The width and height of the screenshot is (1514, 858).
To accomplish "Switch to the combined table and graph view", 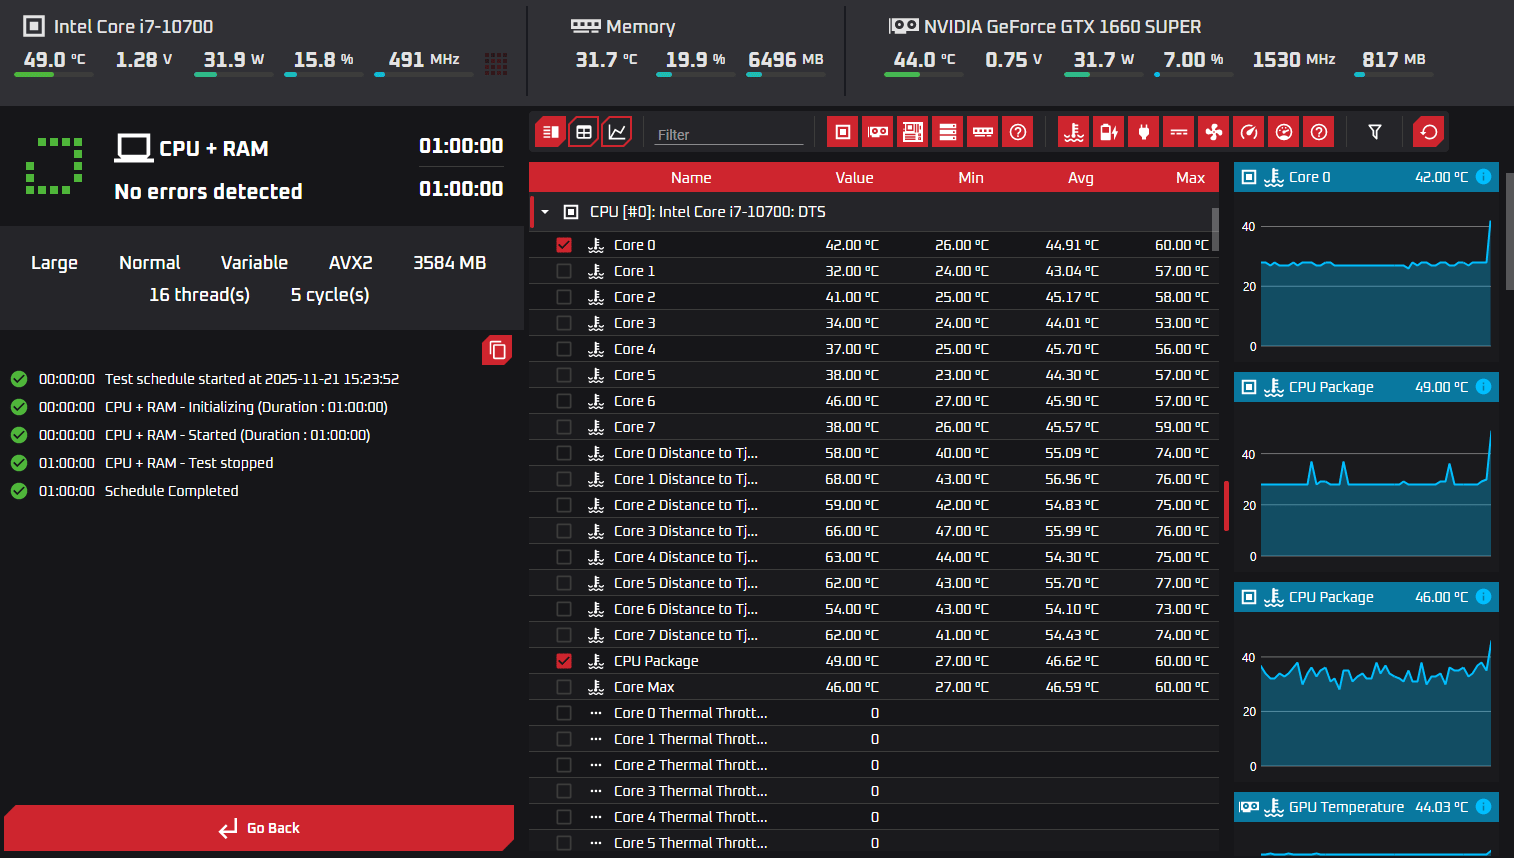I will tap(551, 132).
